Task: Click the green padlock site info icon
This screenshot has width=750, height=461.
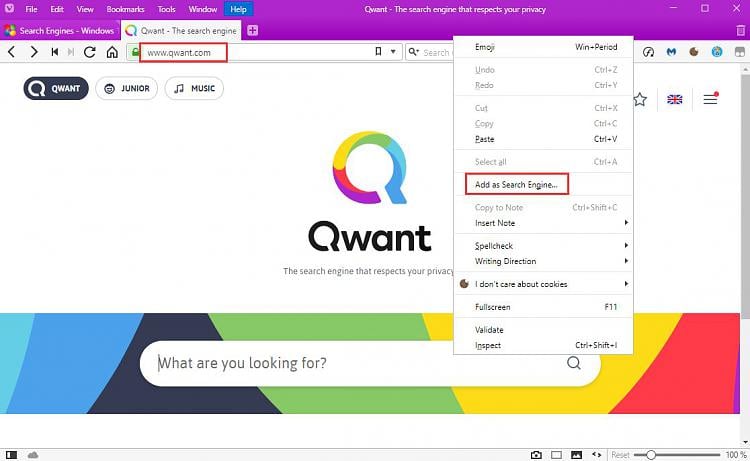Action: pos(135,52)
